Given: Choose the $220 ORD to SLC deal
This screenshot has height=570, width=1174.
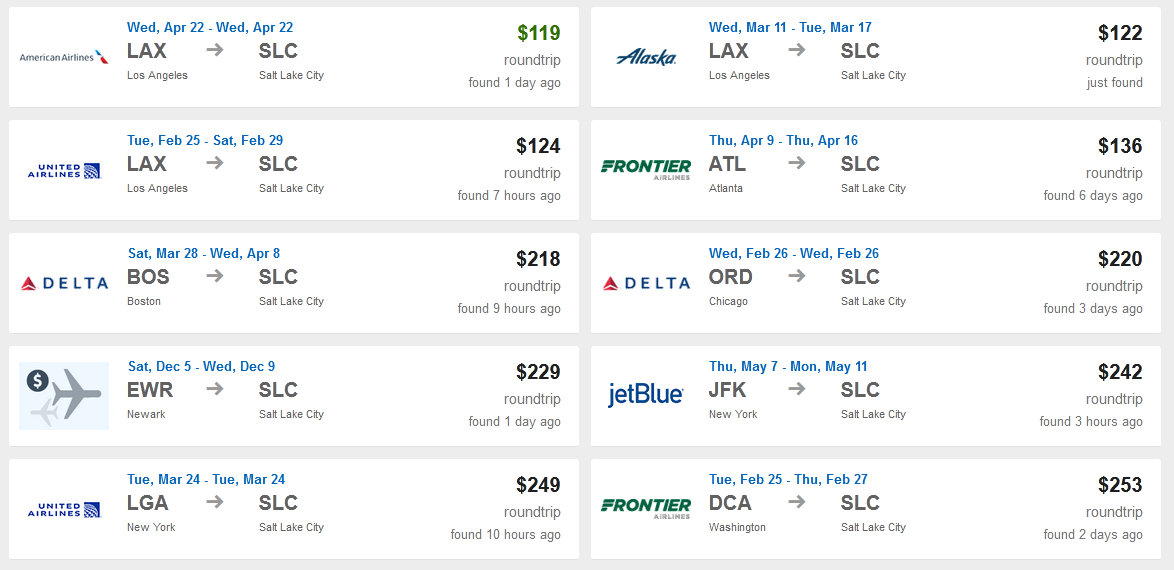Looking at the screenshot, I should [875, 282].
